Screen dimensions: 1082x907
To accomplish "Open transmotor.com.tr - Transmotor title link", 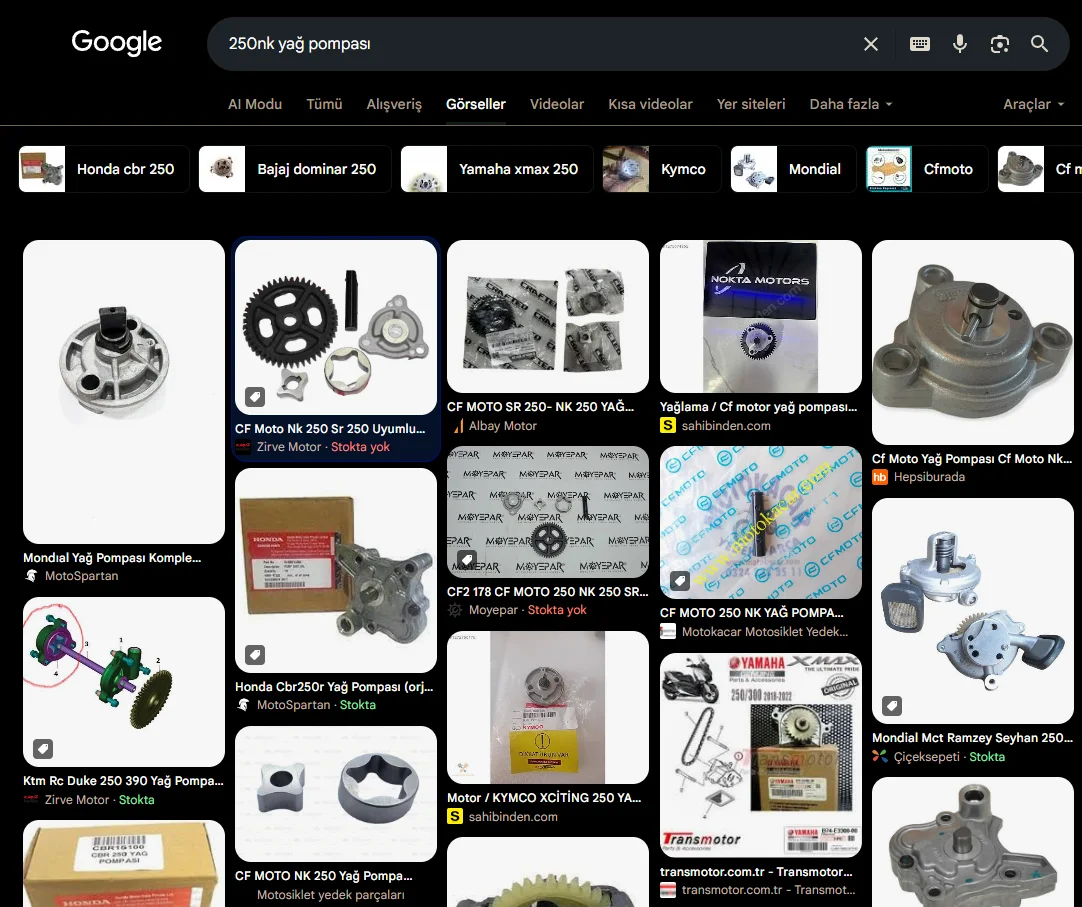I will point(756,872).
